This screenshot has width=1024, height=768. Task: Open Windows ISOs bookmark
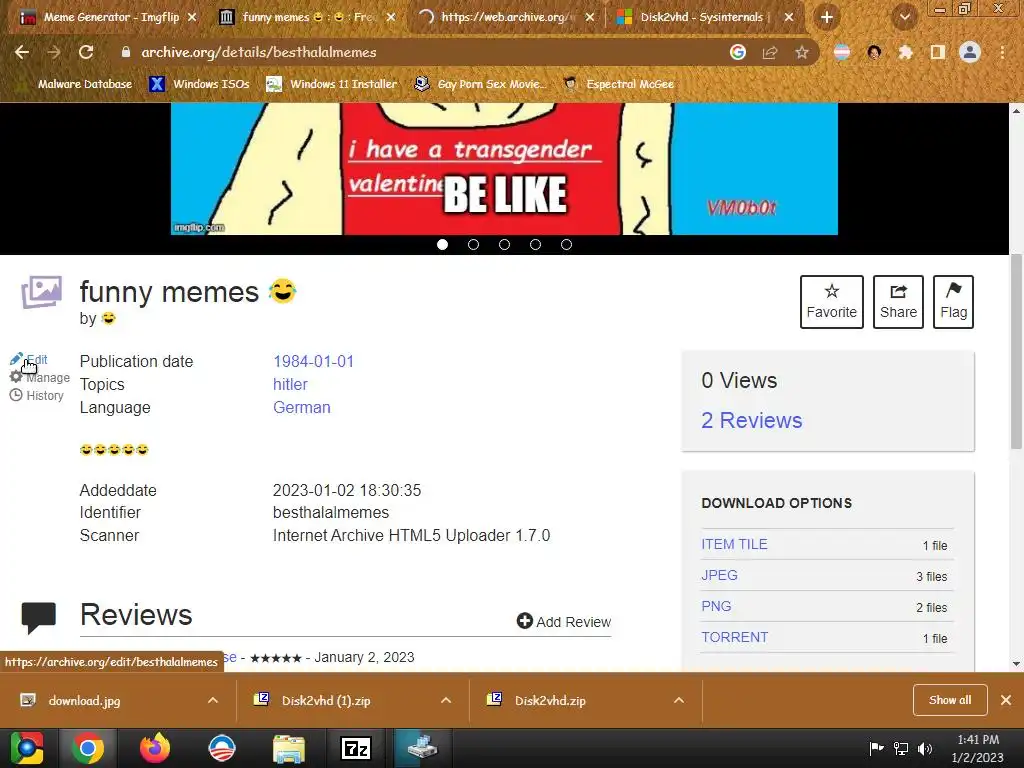(x=200, y=84)
